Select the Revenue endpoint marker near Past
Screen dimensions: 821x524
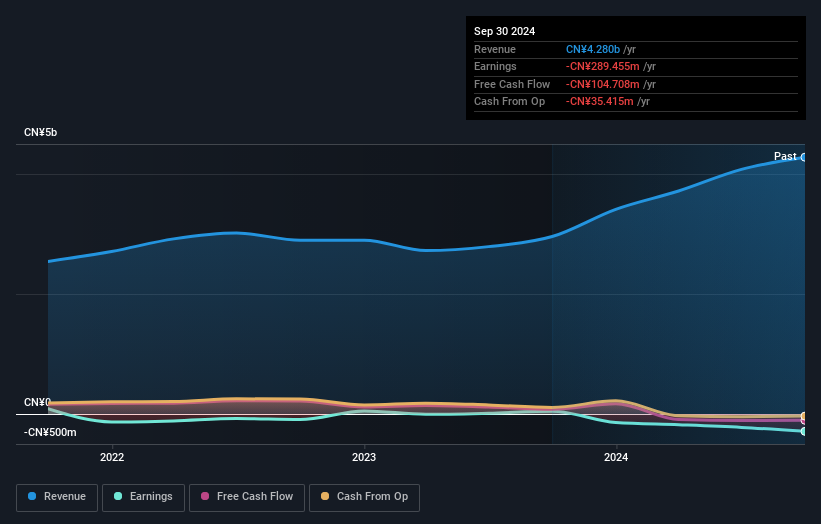point(804,157)
